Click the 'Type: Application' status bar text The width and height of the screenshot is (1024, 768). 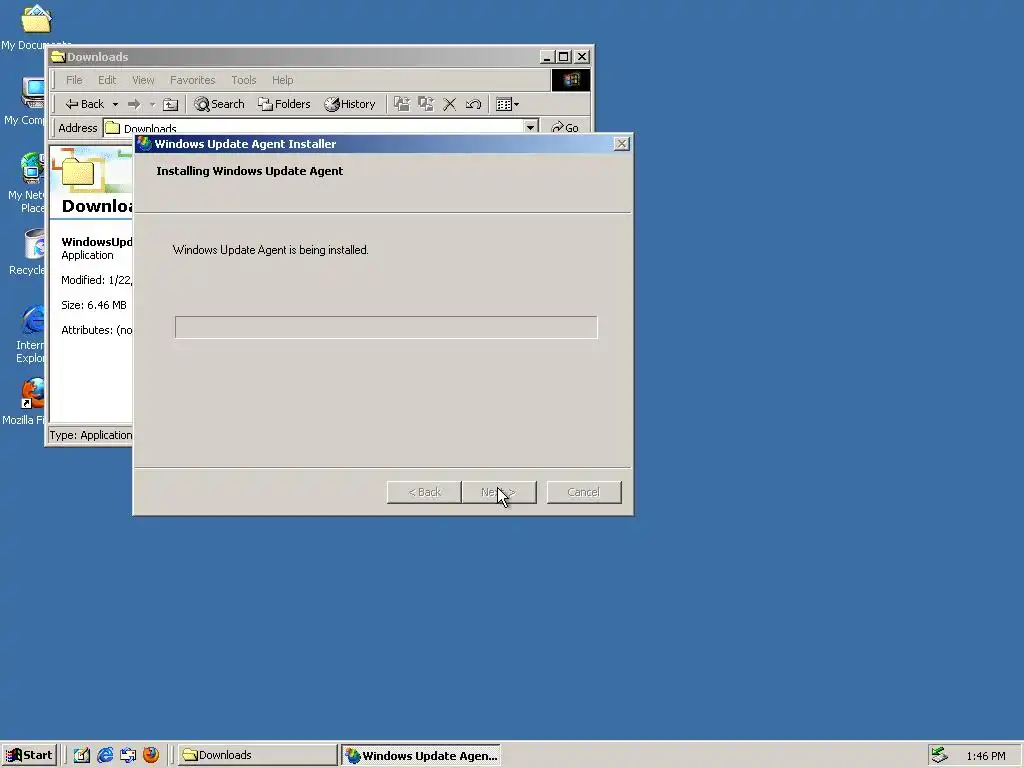coord(91,435)
